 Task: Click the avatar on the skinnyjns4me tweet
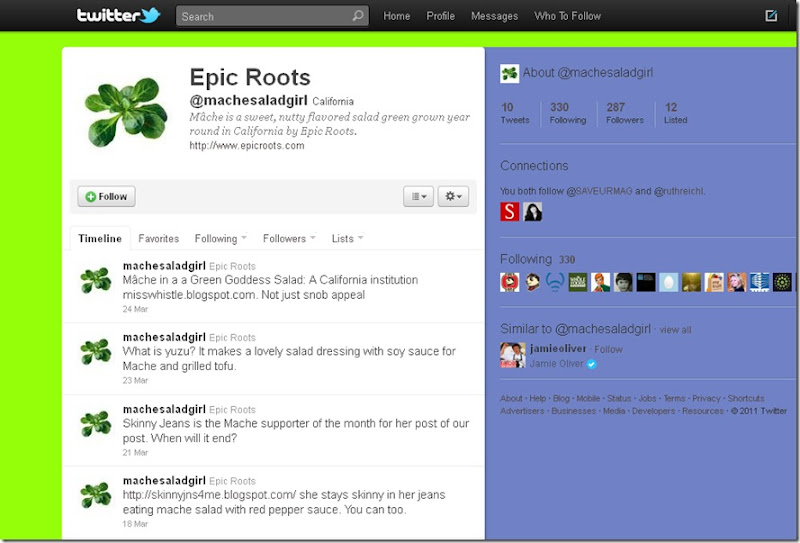click(x=95, y=495)
